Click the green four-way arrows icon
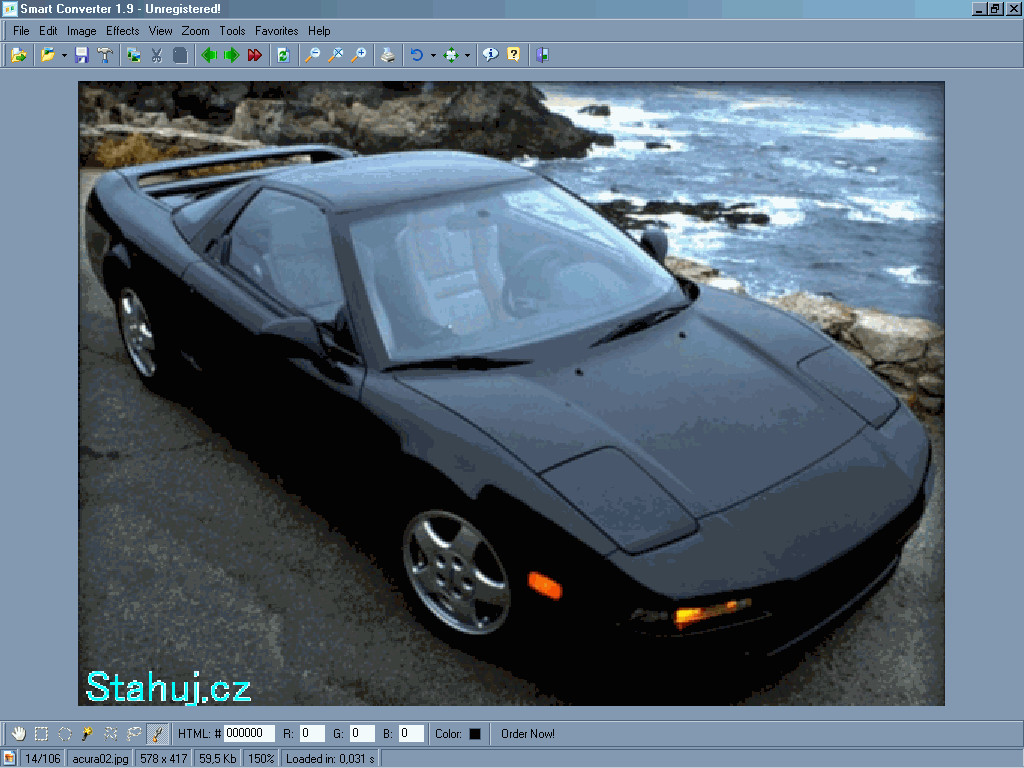Screen dimensions: 1024x768 pos(451,56)
